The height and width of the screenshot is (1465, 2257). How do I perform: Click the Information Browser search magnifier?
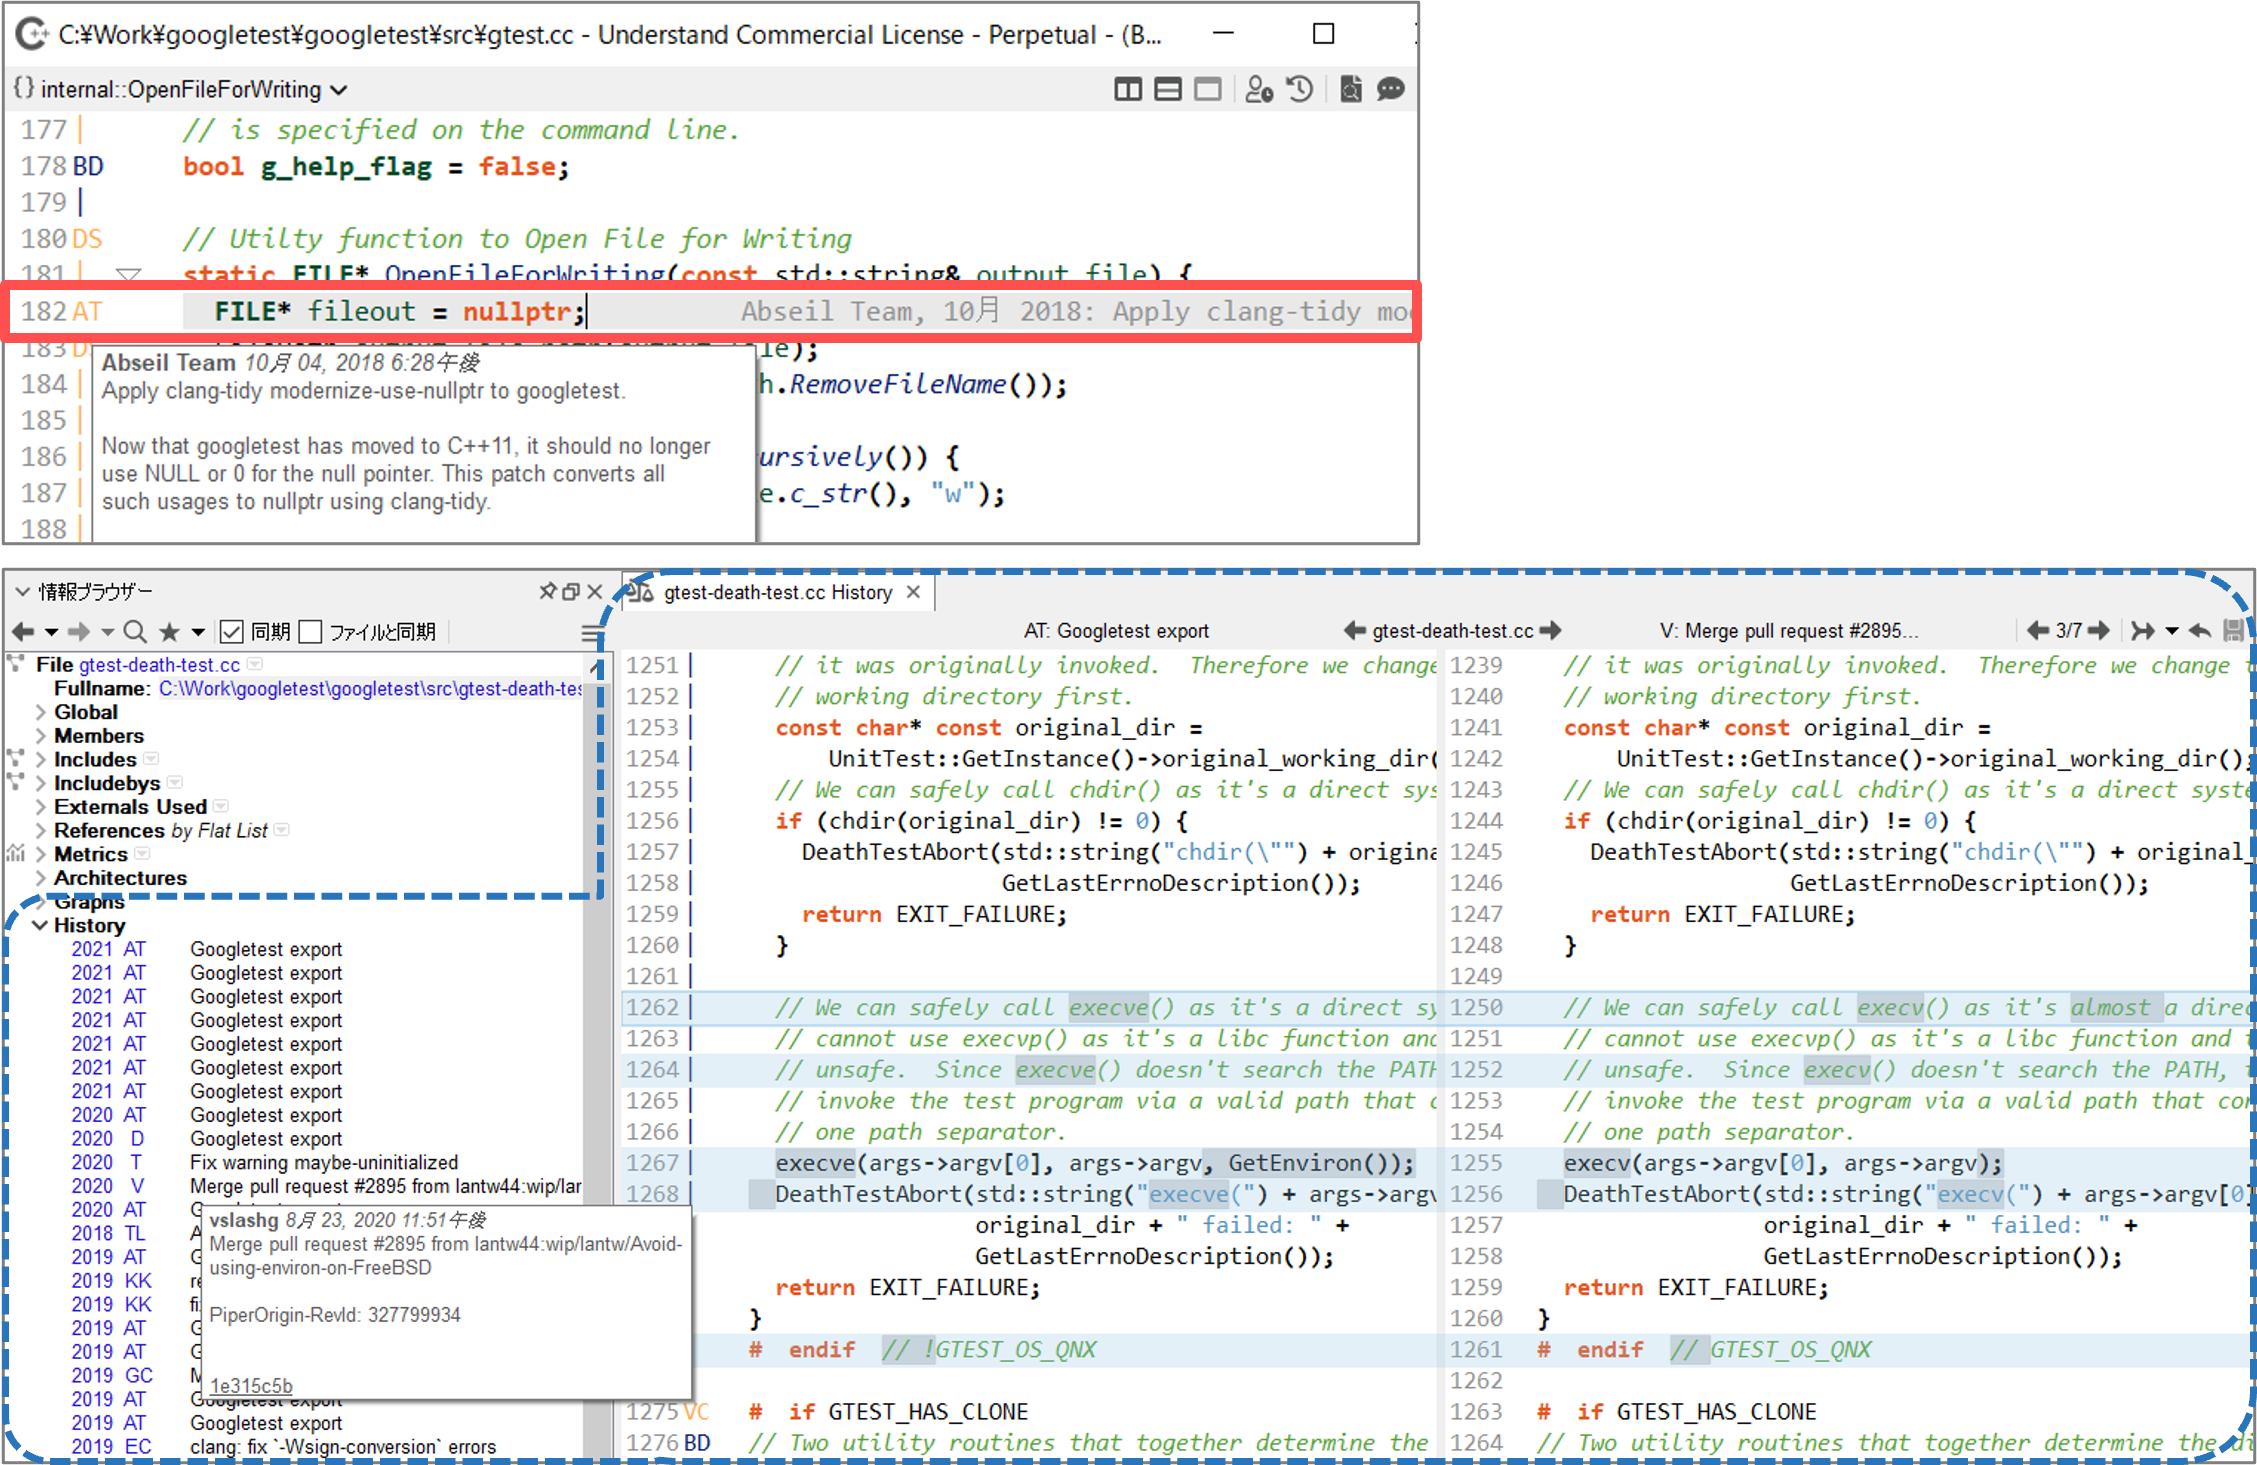tap(135, 631)
